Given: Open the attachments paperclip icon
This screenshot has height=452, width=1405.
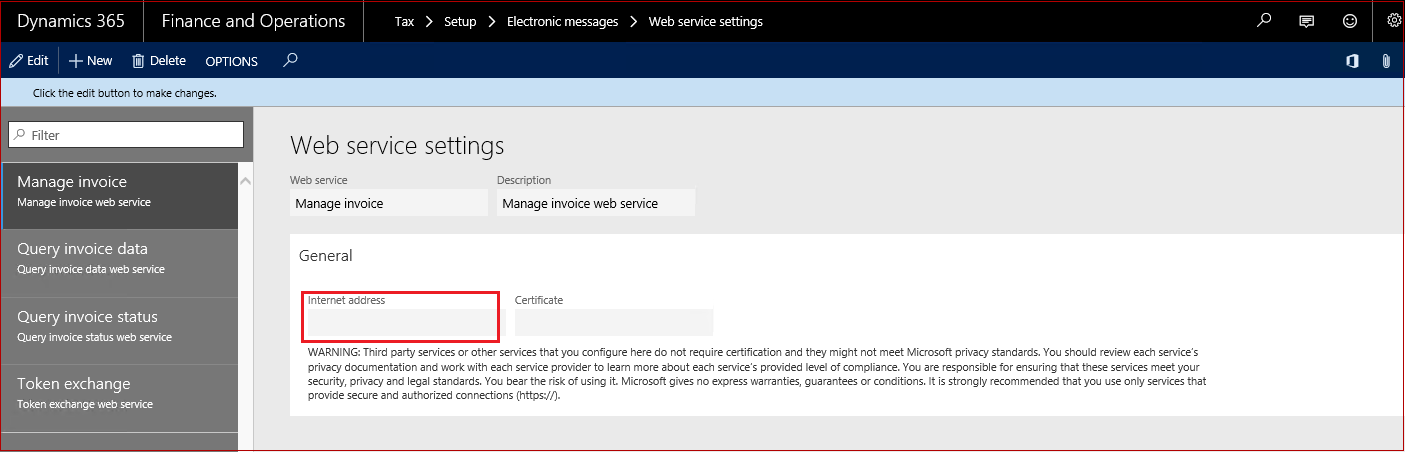Looking at the screenshot, I should [1386, 61].
